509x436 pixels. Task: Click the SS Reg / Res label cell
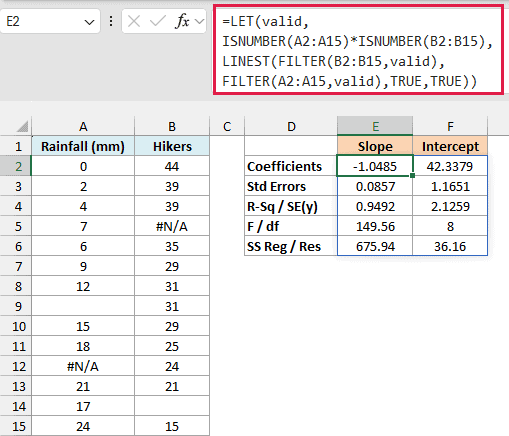(291, 246)
